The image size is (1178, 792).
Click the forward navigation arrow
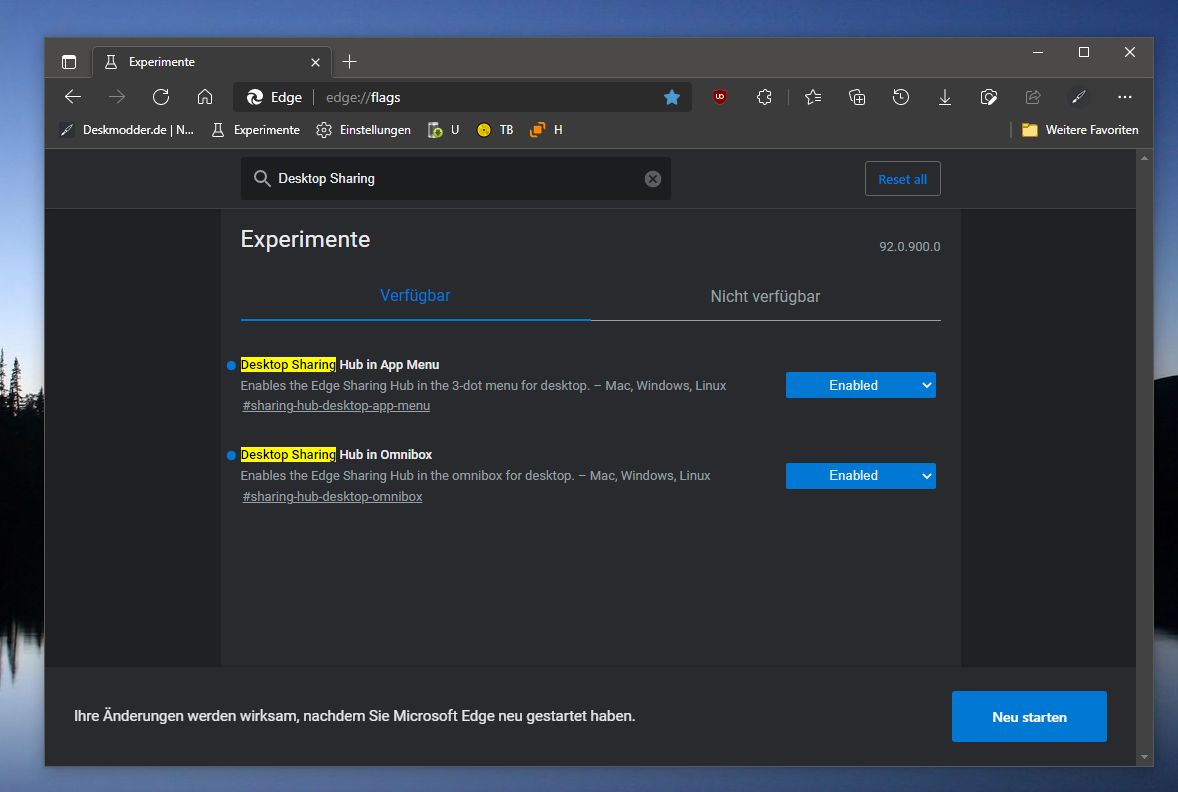(x=116, y=97)
